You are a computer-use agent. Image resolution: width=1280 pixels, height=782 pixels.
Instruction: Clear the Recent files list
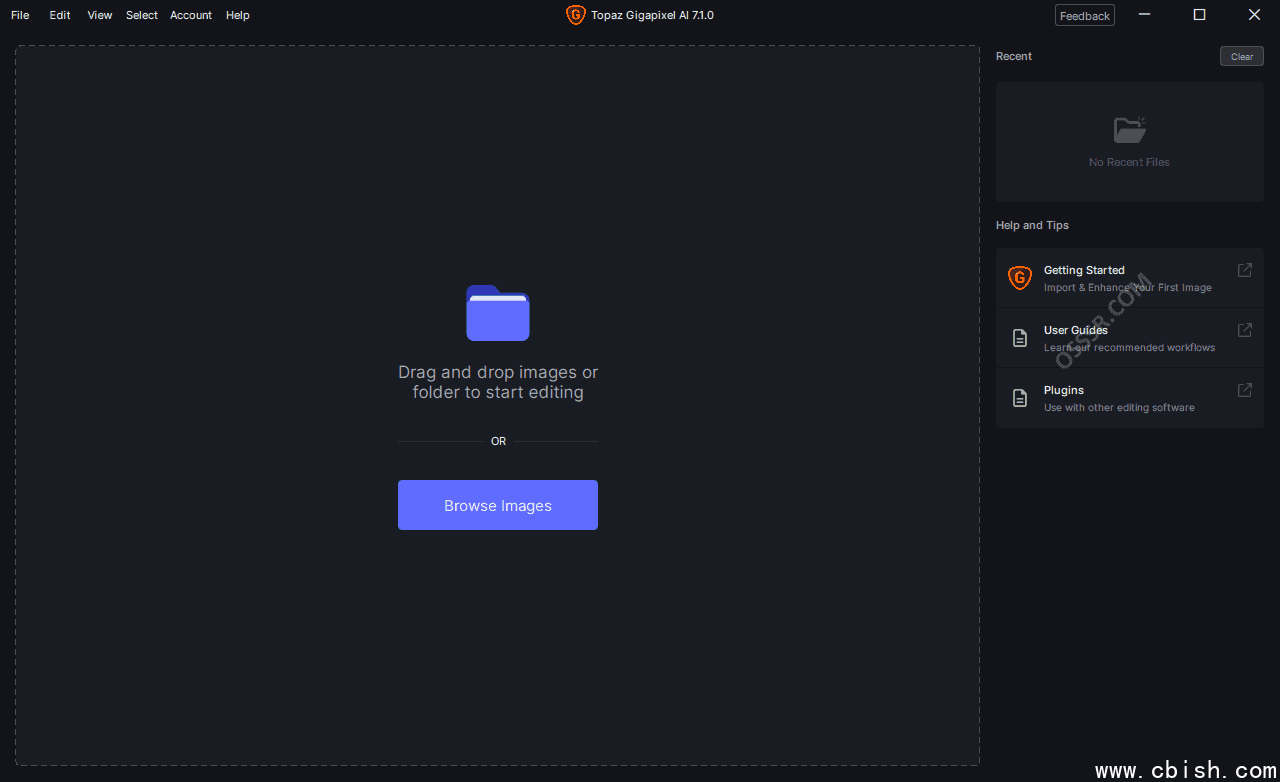1242,57
